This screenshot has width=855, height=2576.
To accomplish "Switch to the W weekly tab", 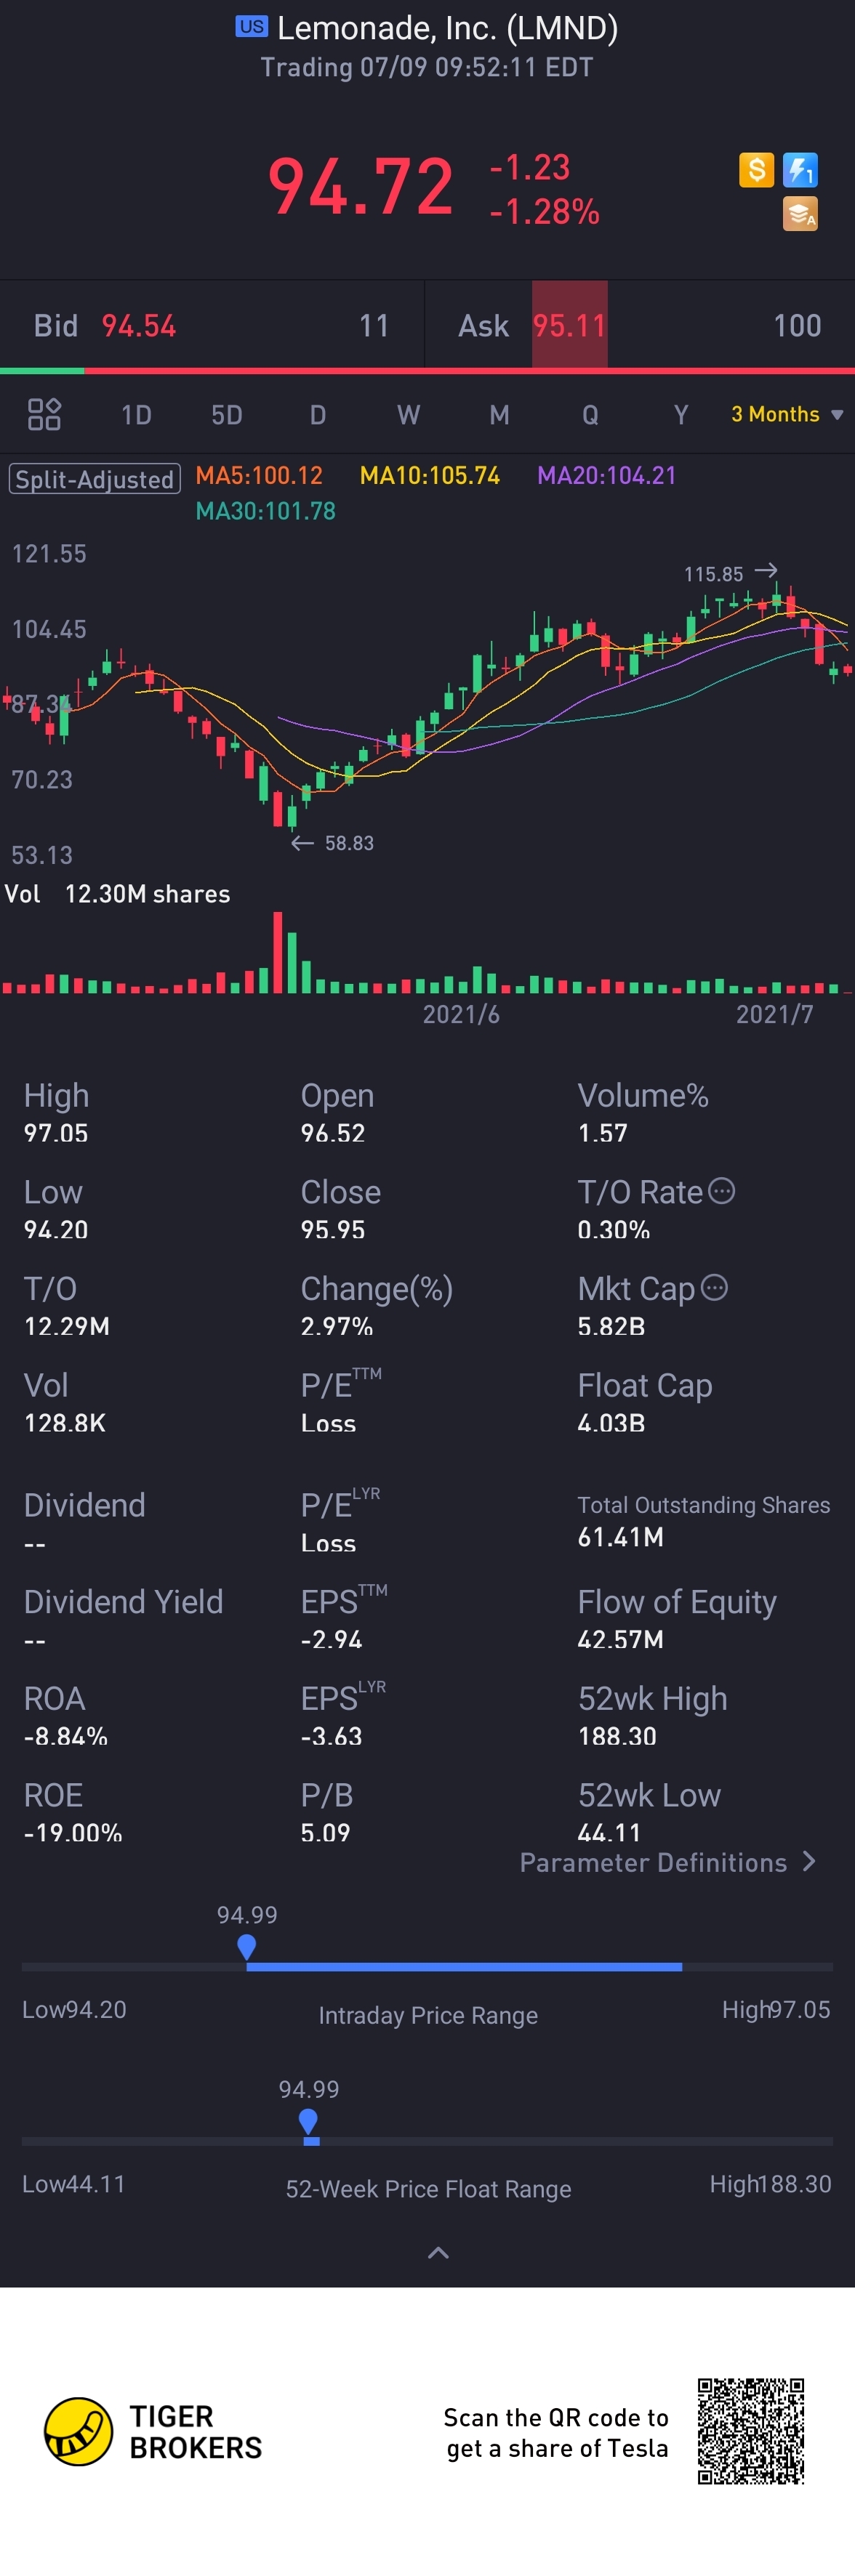I will pyautogui.click(x=408, y=415).
